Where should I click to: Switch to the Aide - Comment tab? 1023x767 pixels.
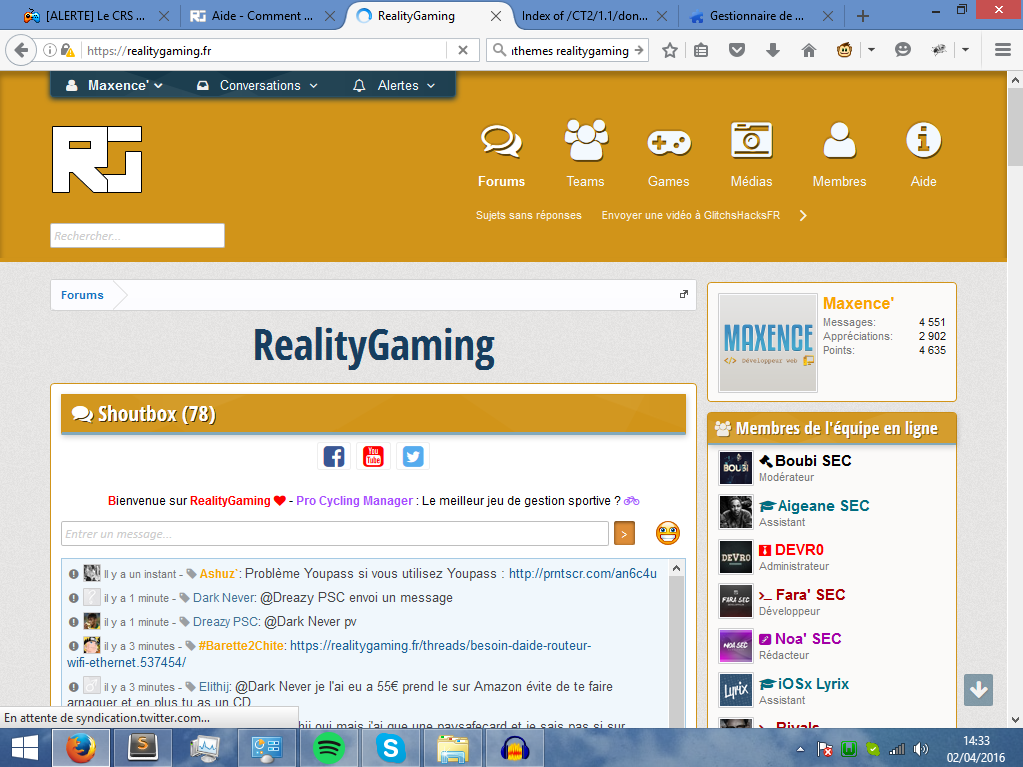[x=262, y=16]
